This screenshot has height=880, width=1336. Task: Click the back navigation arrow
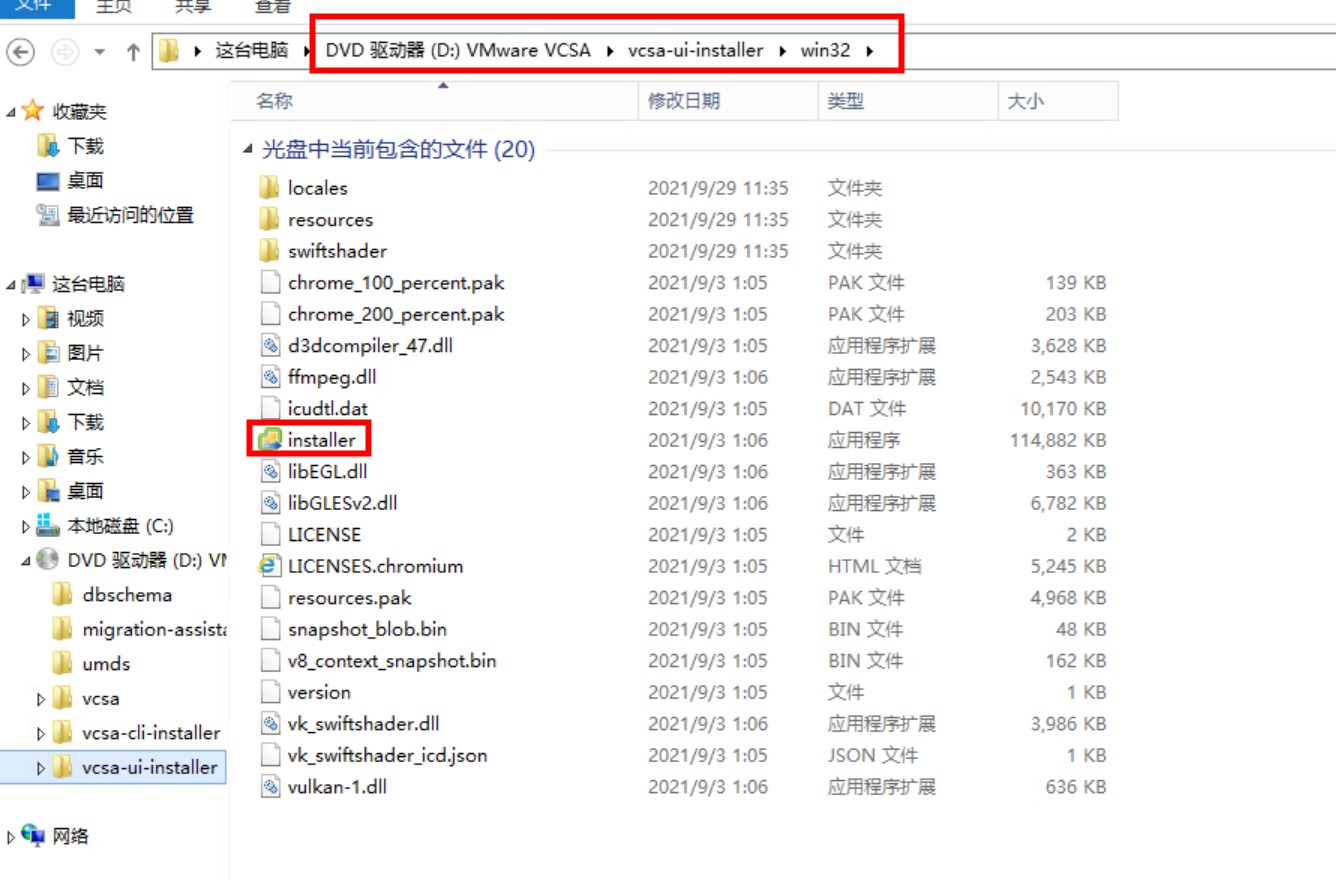21,51
